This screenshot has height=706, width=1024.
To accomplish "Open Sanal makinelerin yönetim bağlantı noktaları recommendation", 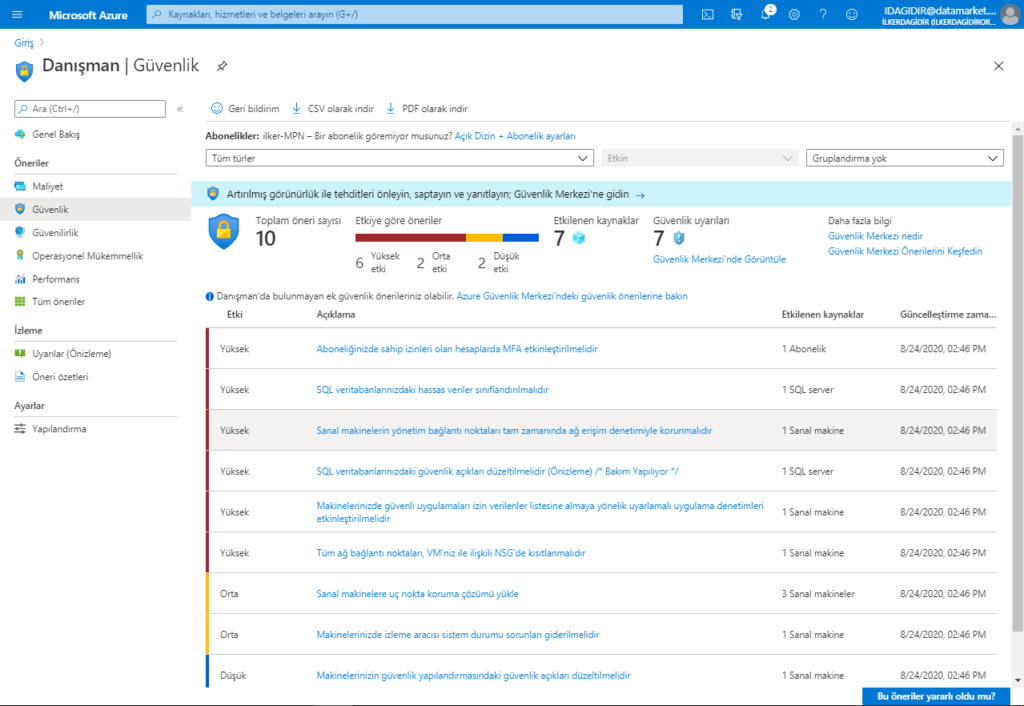I will [x=514, y=430].
